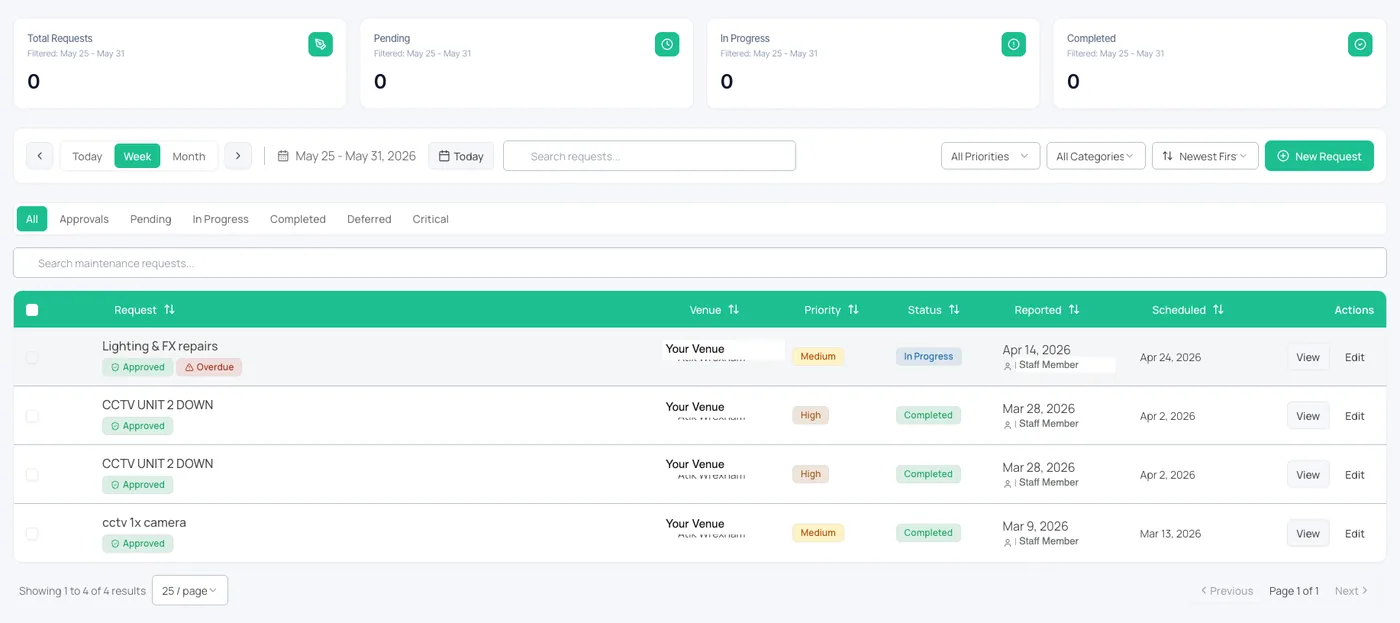
Task: Check the cctv 1x camera row checkbox
Action: [x=32, y=534]
